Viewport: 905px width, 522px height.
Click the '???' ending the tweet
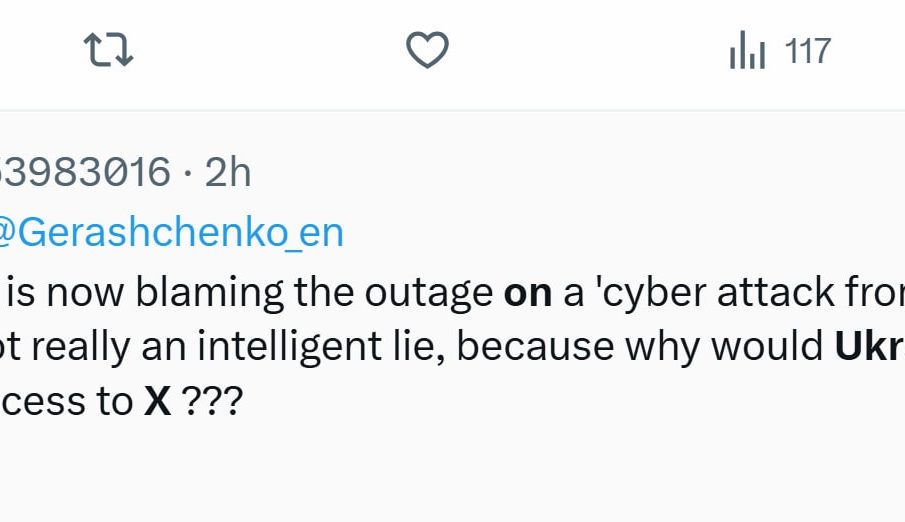pyautogui.click(x=212, y=401)
